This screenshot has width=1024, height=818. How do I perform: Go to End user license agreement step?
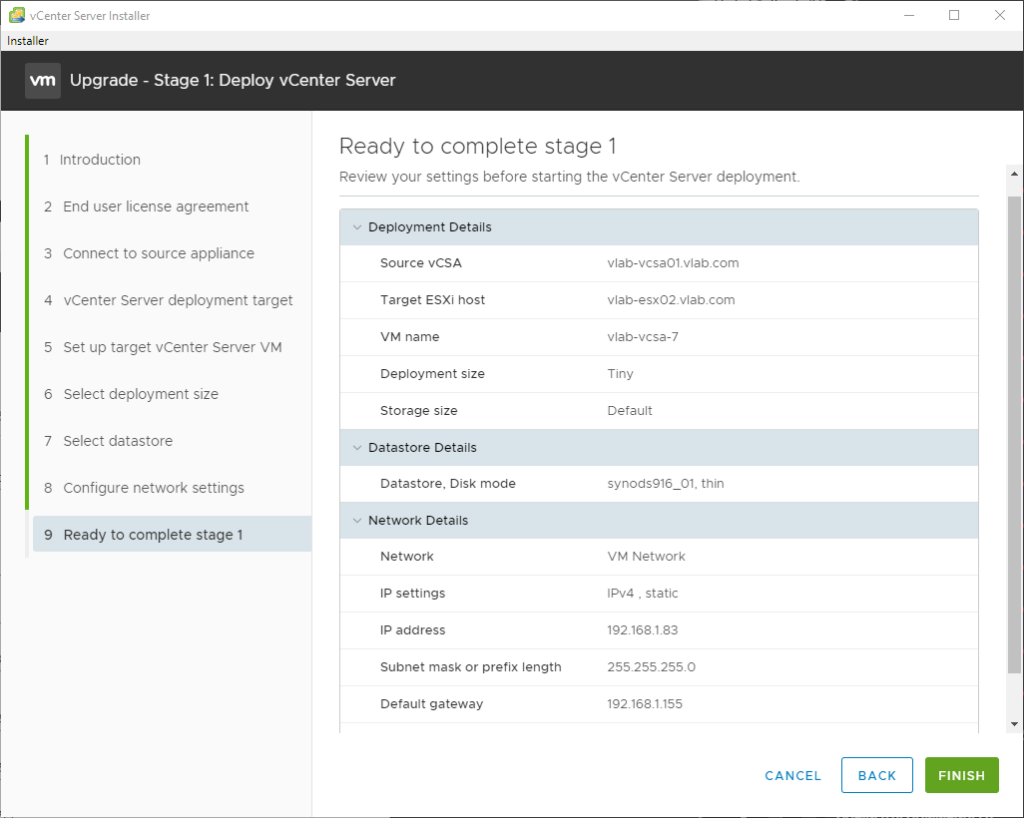click(x=146, y=207)
